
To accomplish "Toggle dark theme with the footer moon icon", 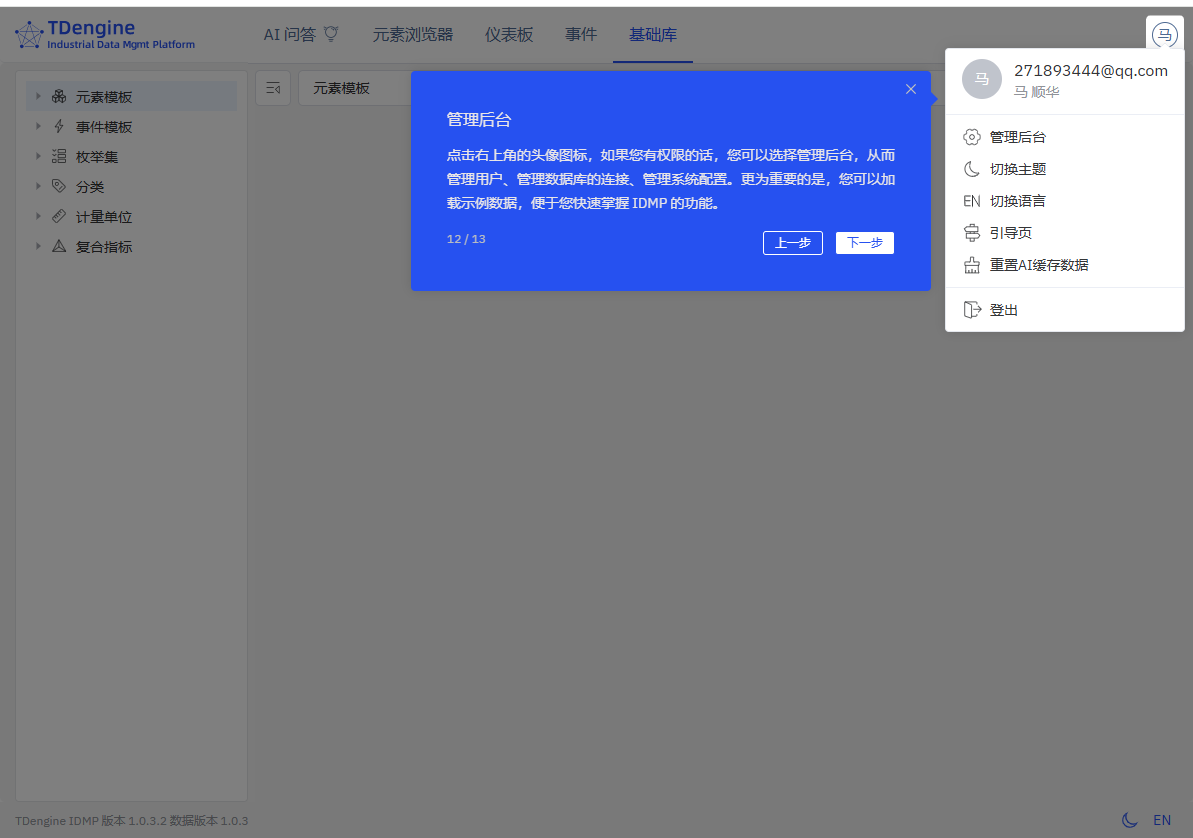I will click(x=1130, y=820).
